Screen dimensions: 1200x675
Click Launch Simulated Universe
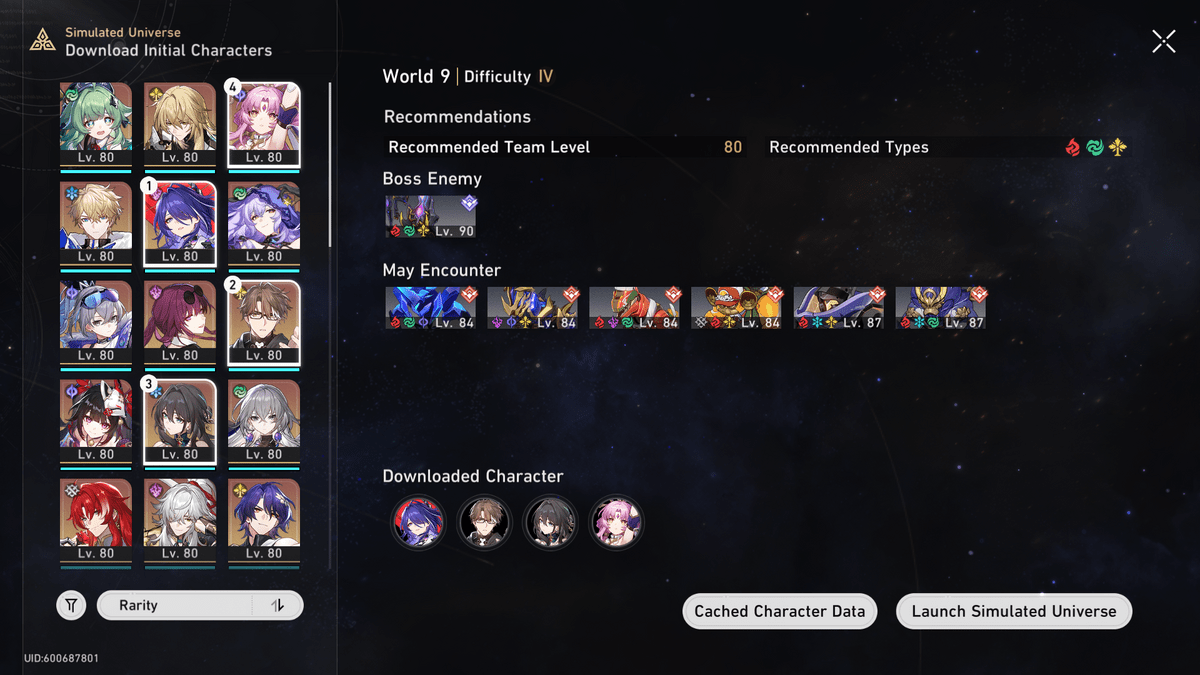point(1014,611)
